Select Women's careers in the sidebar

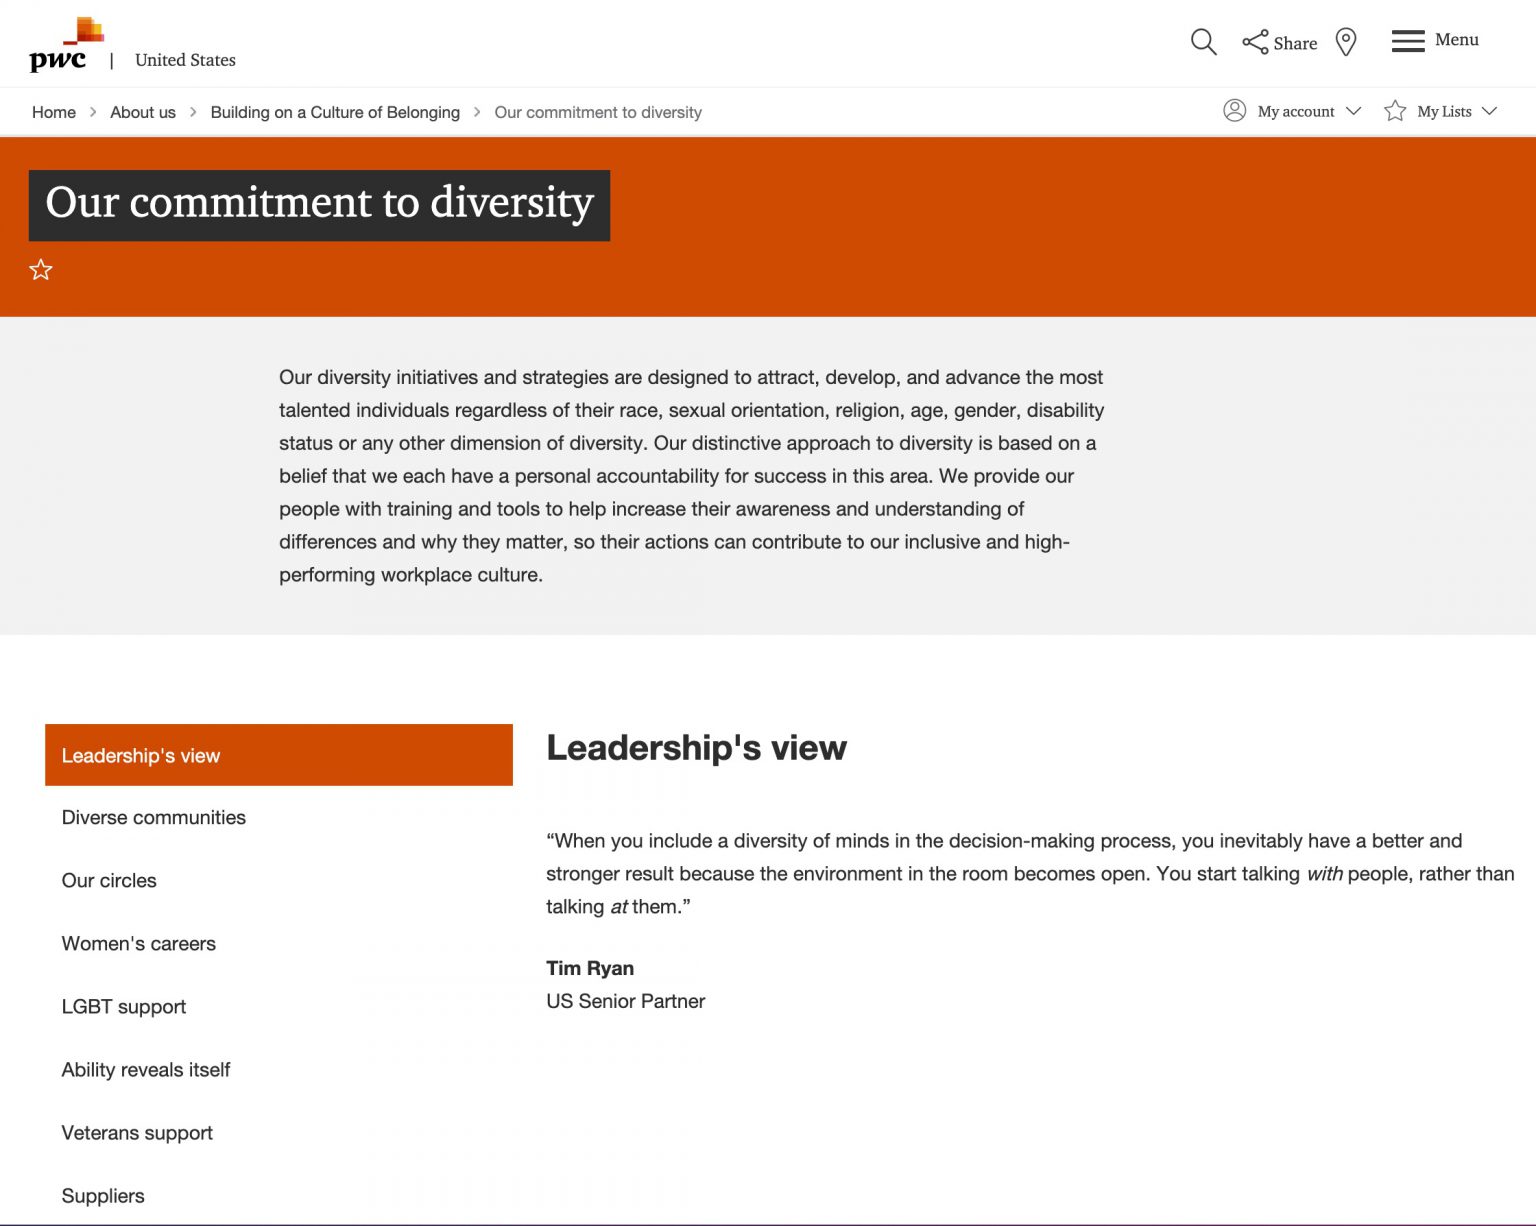click(x=139, y=943)
